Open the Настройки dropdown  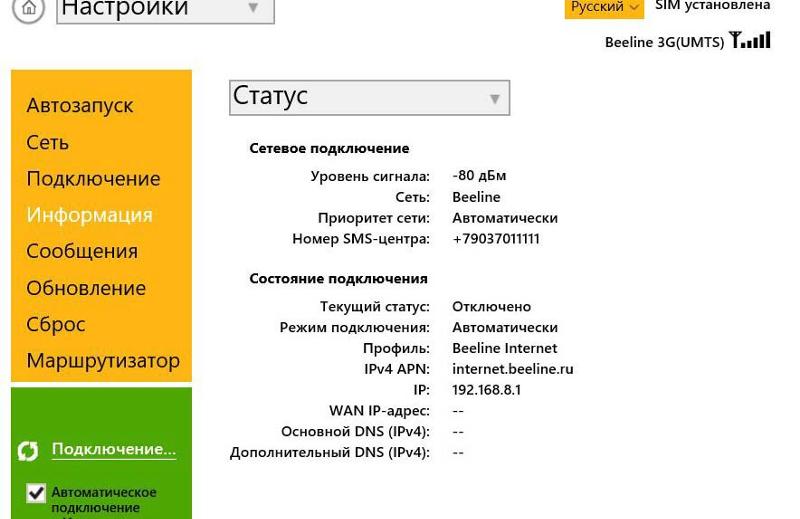pyautogui.click(x=165, y=10)
